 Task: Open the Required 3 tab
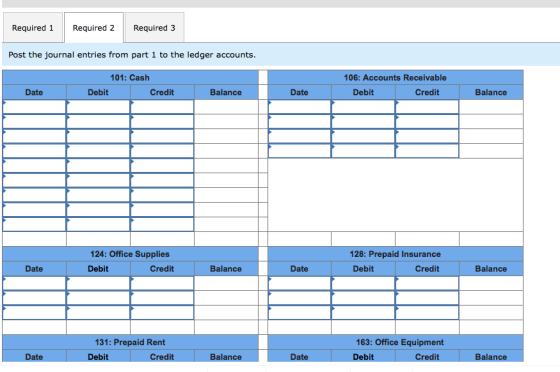(x=154, y=28)
